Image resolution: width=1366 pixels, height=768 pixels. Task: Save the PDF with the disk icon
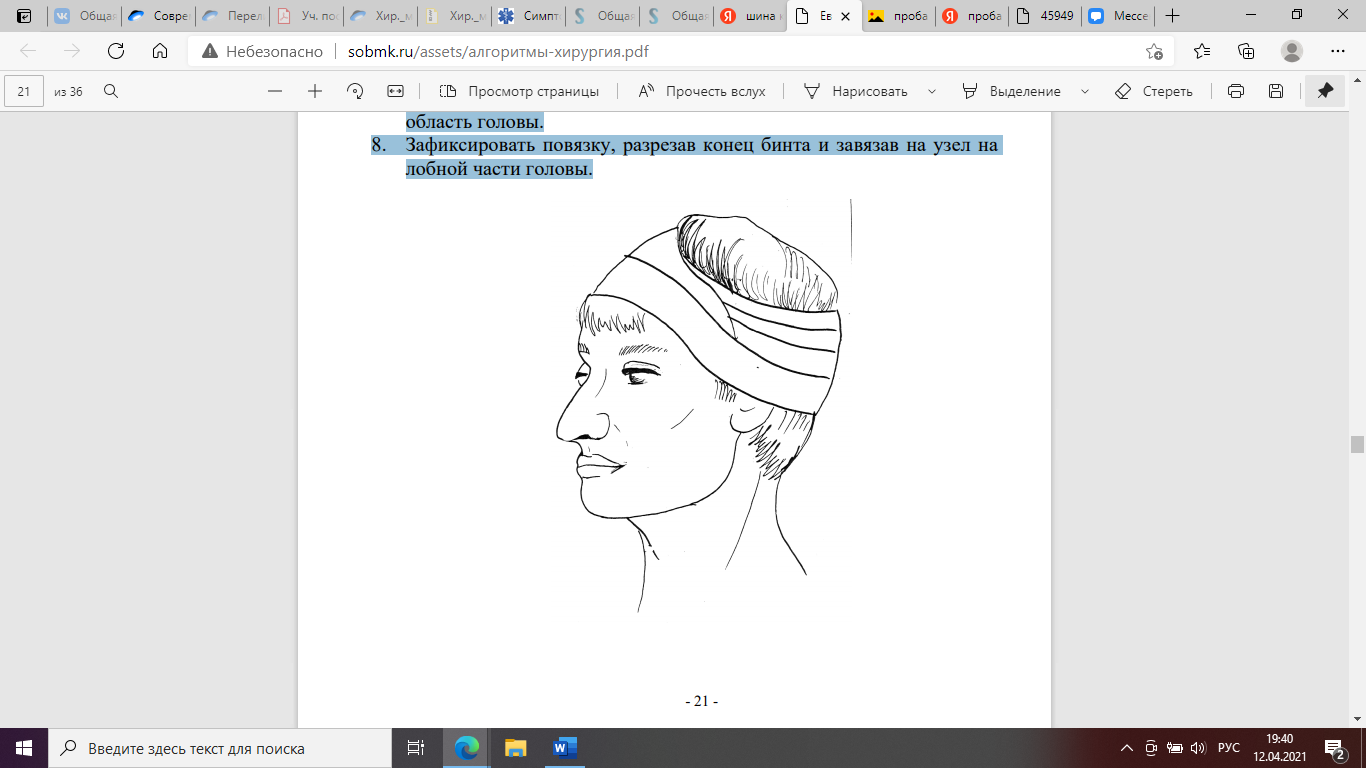click(x=1276, y=91)
